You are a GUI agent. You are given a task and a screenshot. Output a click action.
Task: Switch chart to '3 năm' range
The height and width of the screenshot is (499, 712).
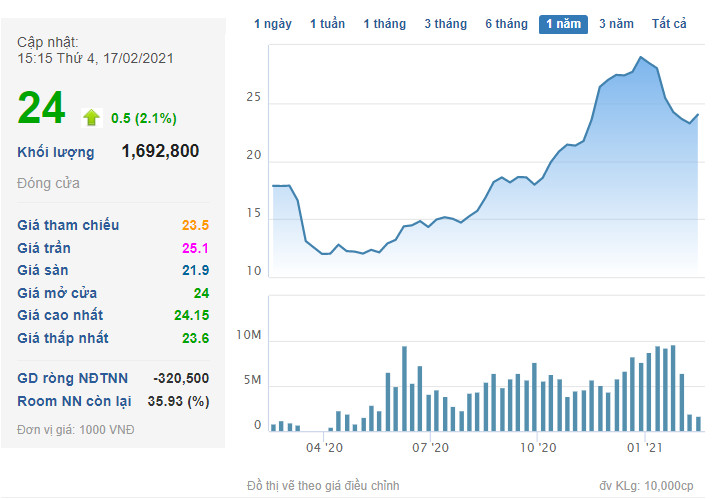pos(616,24)
